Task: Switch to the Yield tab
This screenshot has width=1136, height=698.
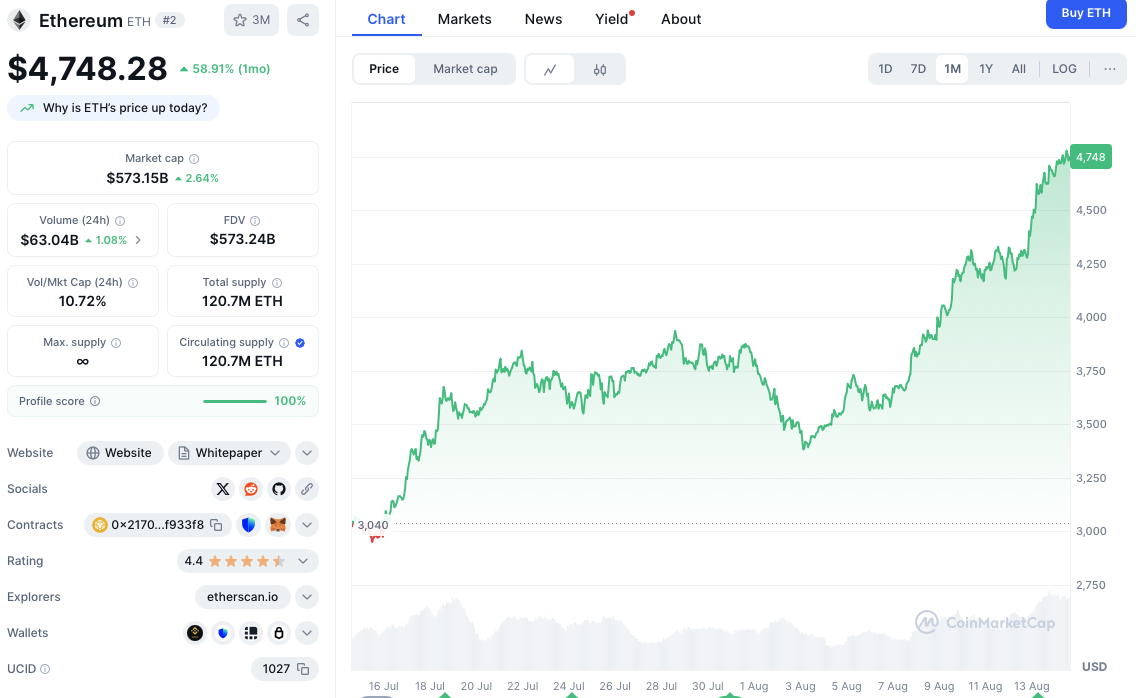Action: click(x=612, y=20)
